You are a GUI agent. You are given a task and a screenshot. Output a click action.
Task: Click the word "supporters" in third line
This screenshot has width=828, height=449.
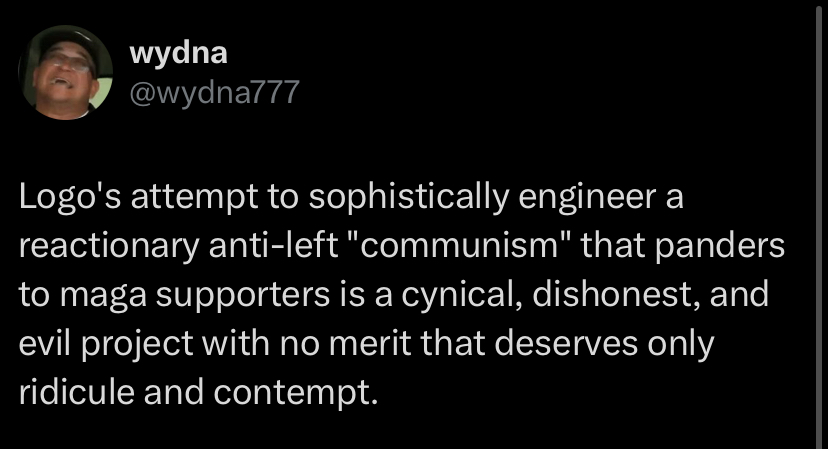coord(243,295)
